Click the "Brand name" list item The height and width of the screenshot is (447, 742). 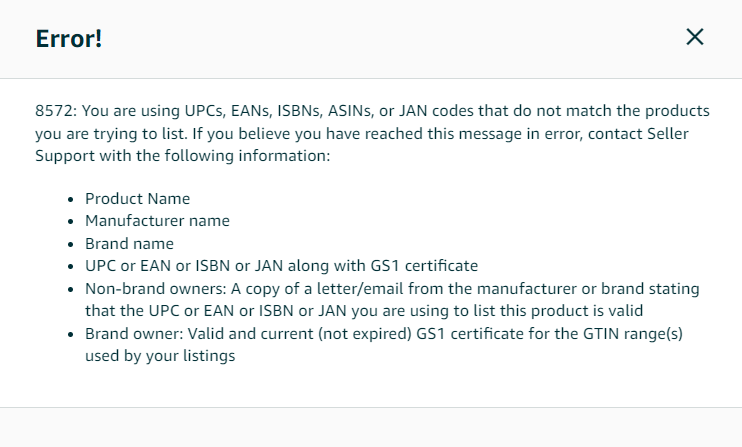click(129, 244)
